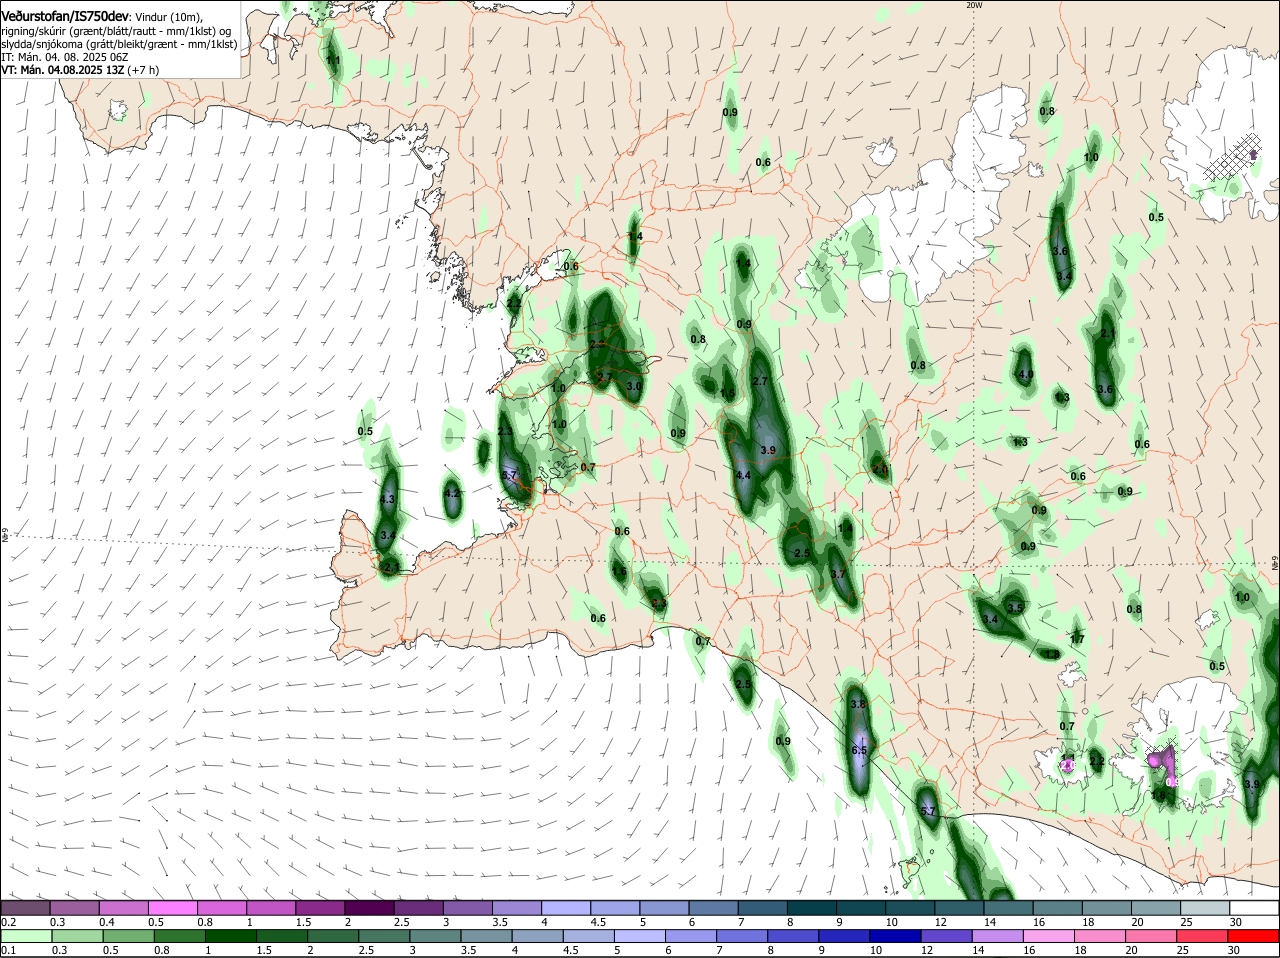Select the palest green 0.1 rain legend swatch
The image size is (1280, 958).
(26, 936)
